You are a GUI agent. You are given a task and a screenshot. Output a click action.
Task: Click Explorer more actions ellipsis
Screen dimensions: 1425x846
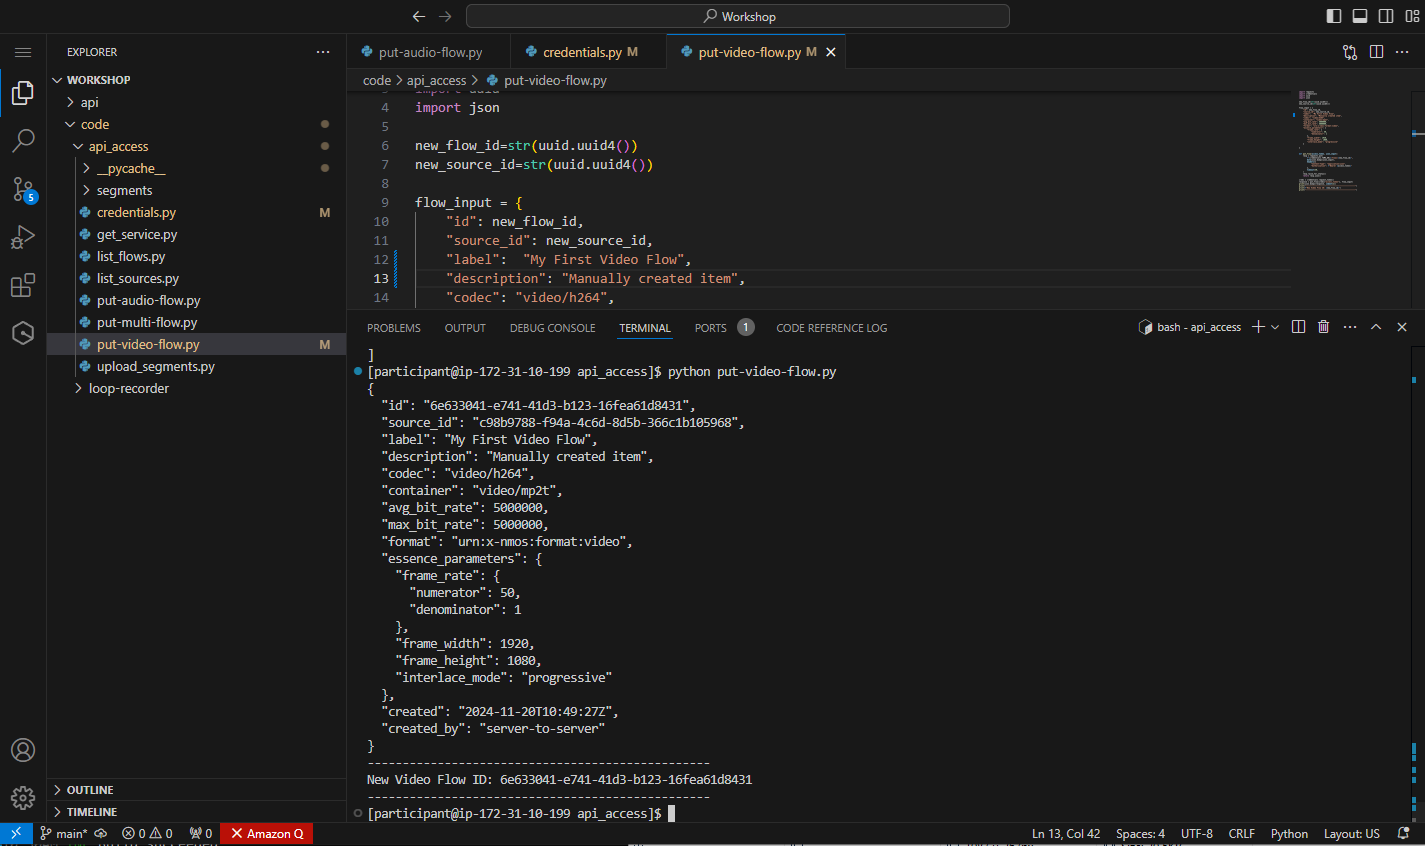[x=322, y=52]
